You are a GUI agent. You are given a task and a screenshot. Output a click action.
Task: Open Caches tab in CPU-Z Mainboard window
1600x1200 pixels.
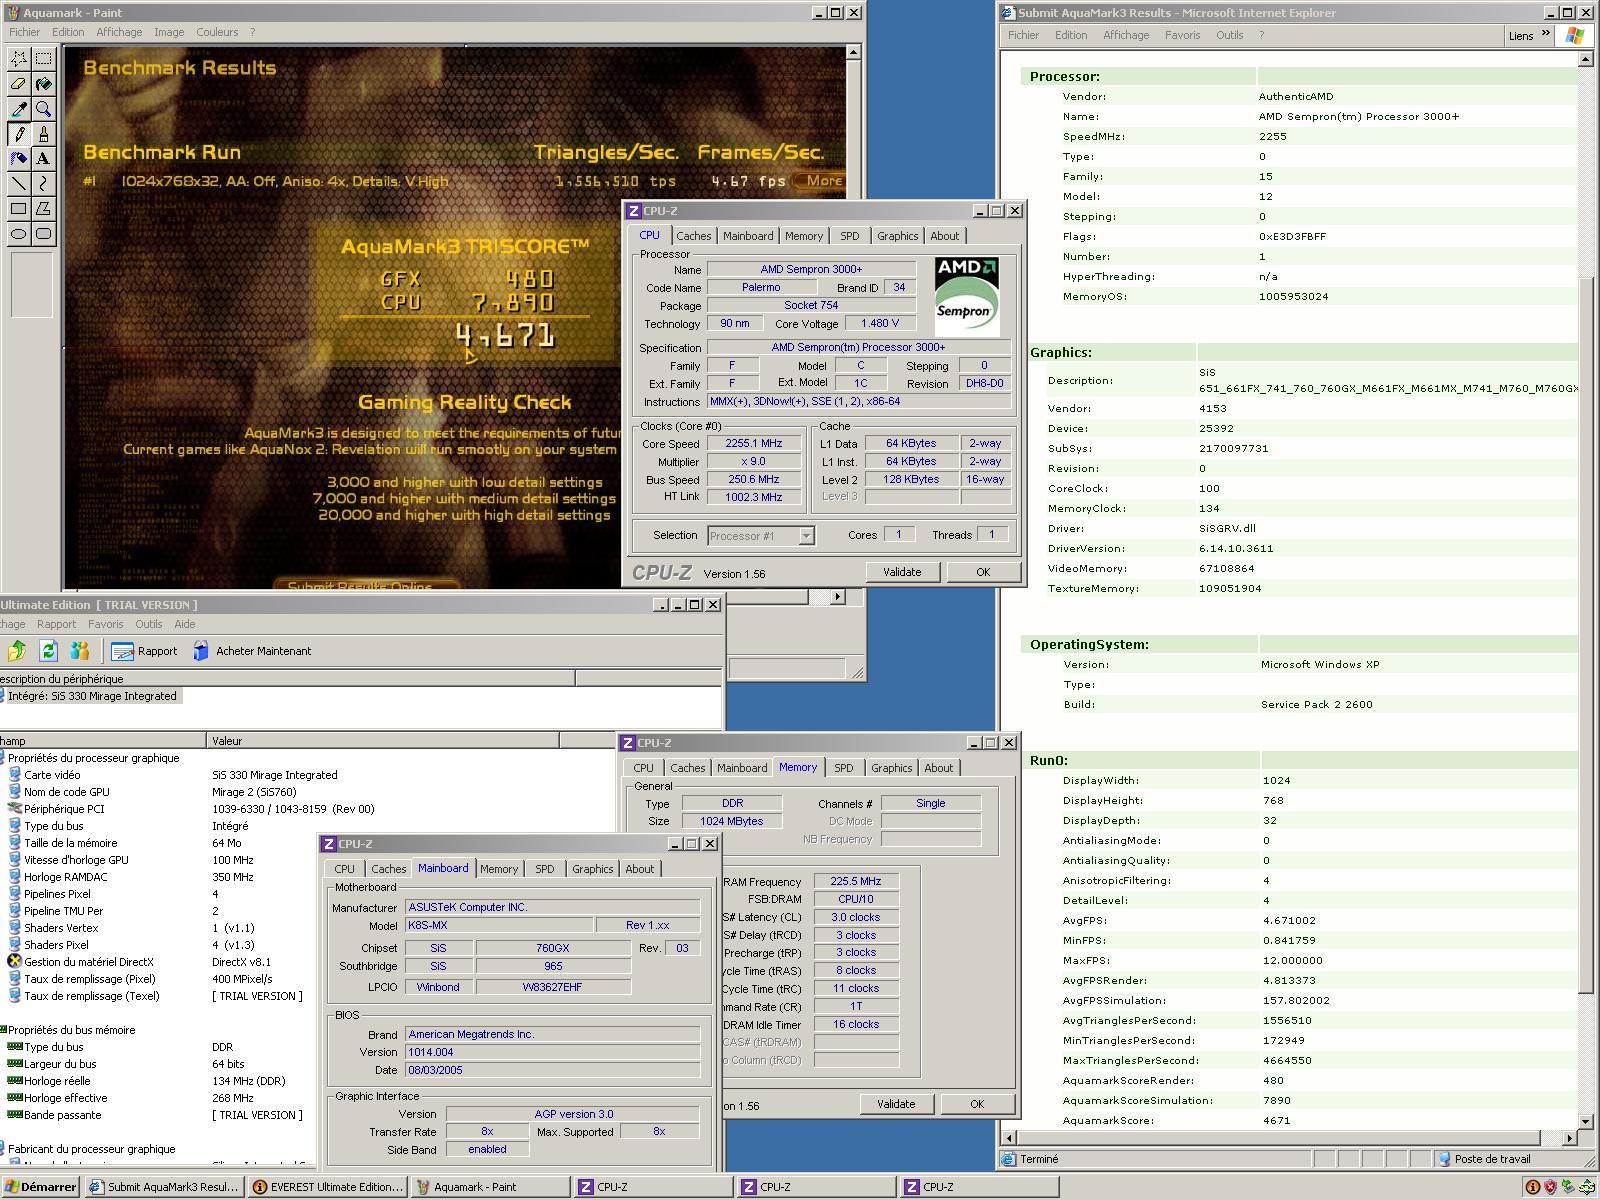tap(388, 869)
